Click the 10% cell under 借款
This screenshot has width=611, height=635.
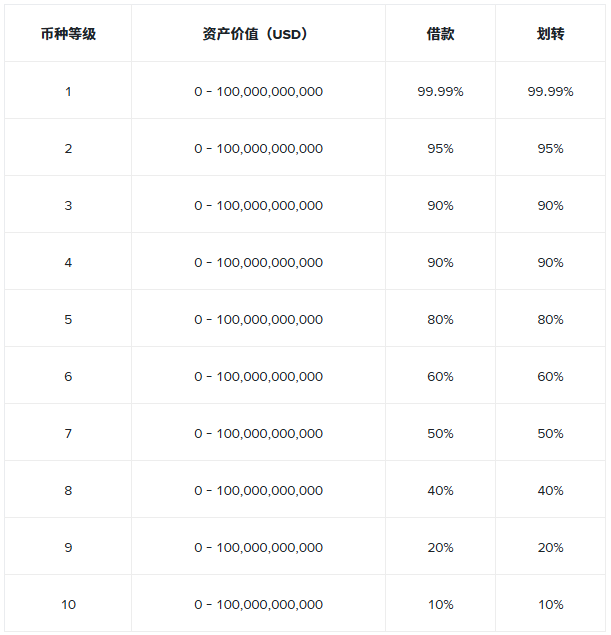(440, 604)
